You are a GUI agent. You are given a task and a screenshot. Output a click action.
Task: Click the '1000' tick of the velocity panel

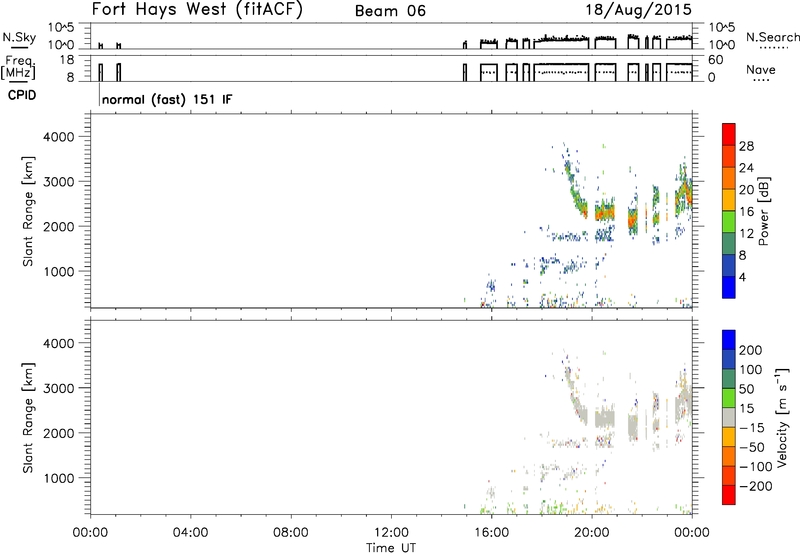[59, 478]
